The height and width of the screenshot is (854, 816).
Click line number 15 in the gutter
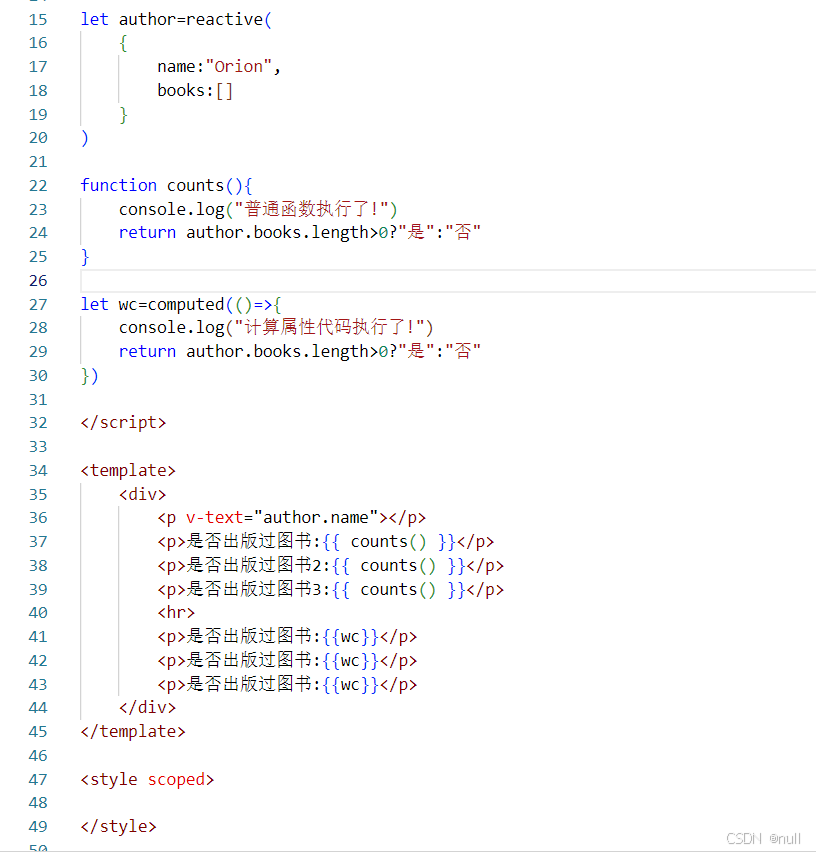click(38, 20)
